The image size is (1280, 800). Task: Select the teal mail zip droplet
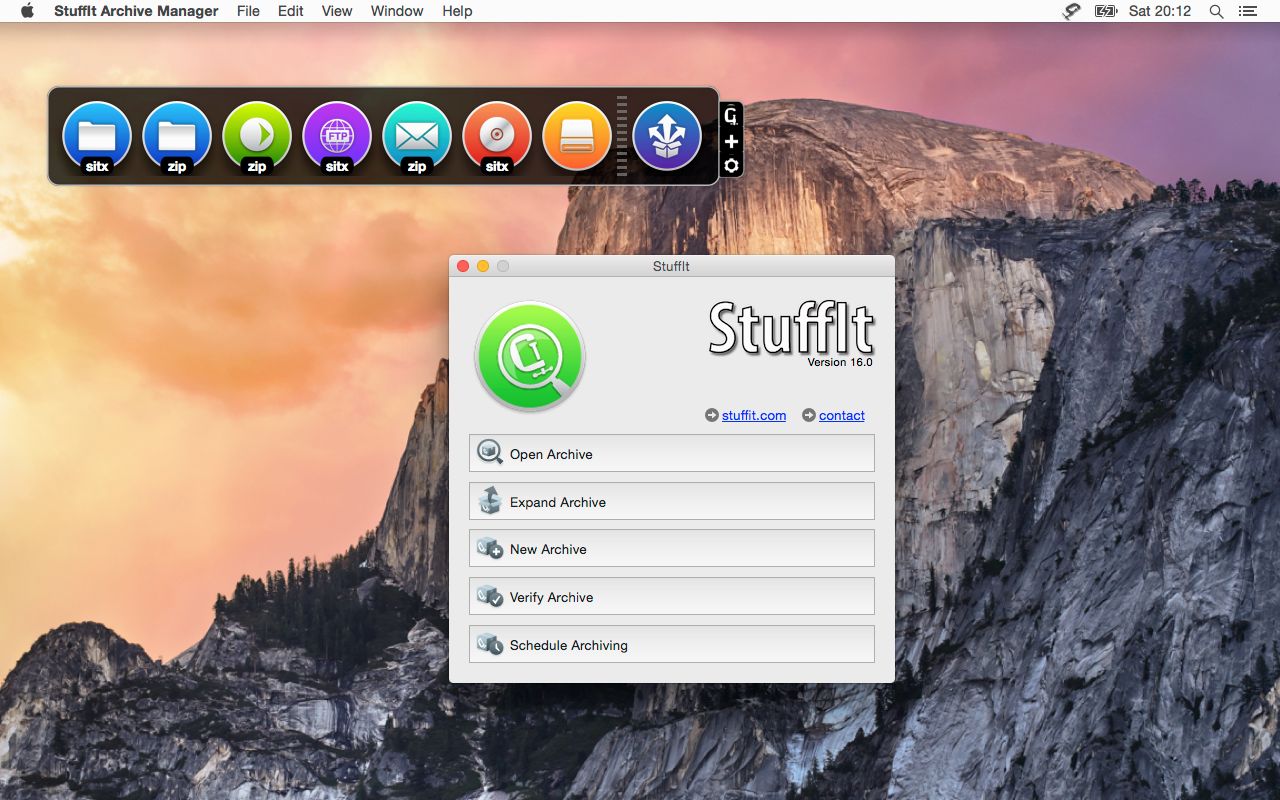coord(417,137)
